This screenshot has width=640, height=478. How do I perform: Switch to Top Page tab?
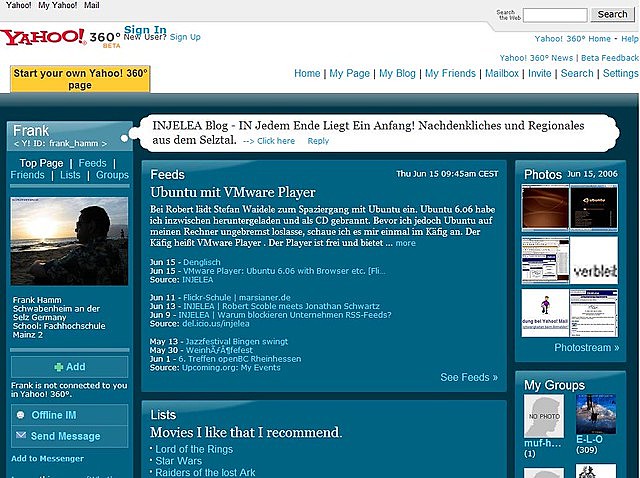pos(41,163)
